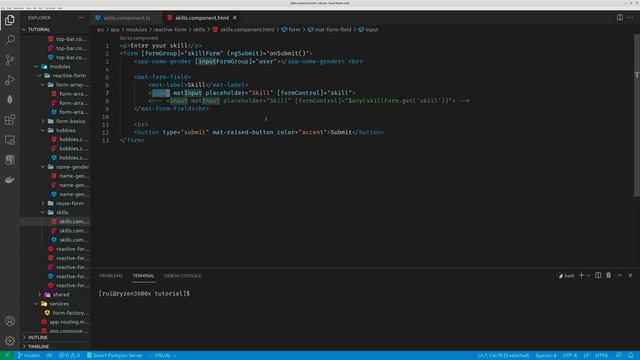Open the Remote Explorer view

[x=10, y=140]
